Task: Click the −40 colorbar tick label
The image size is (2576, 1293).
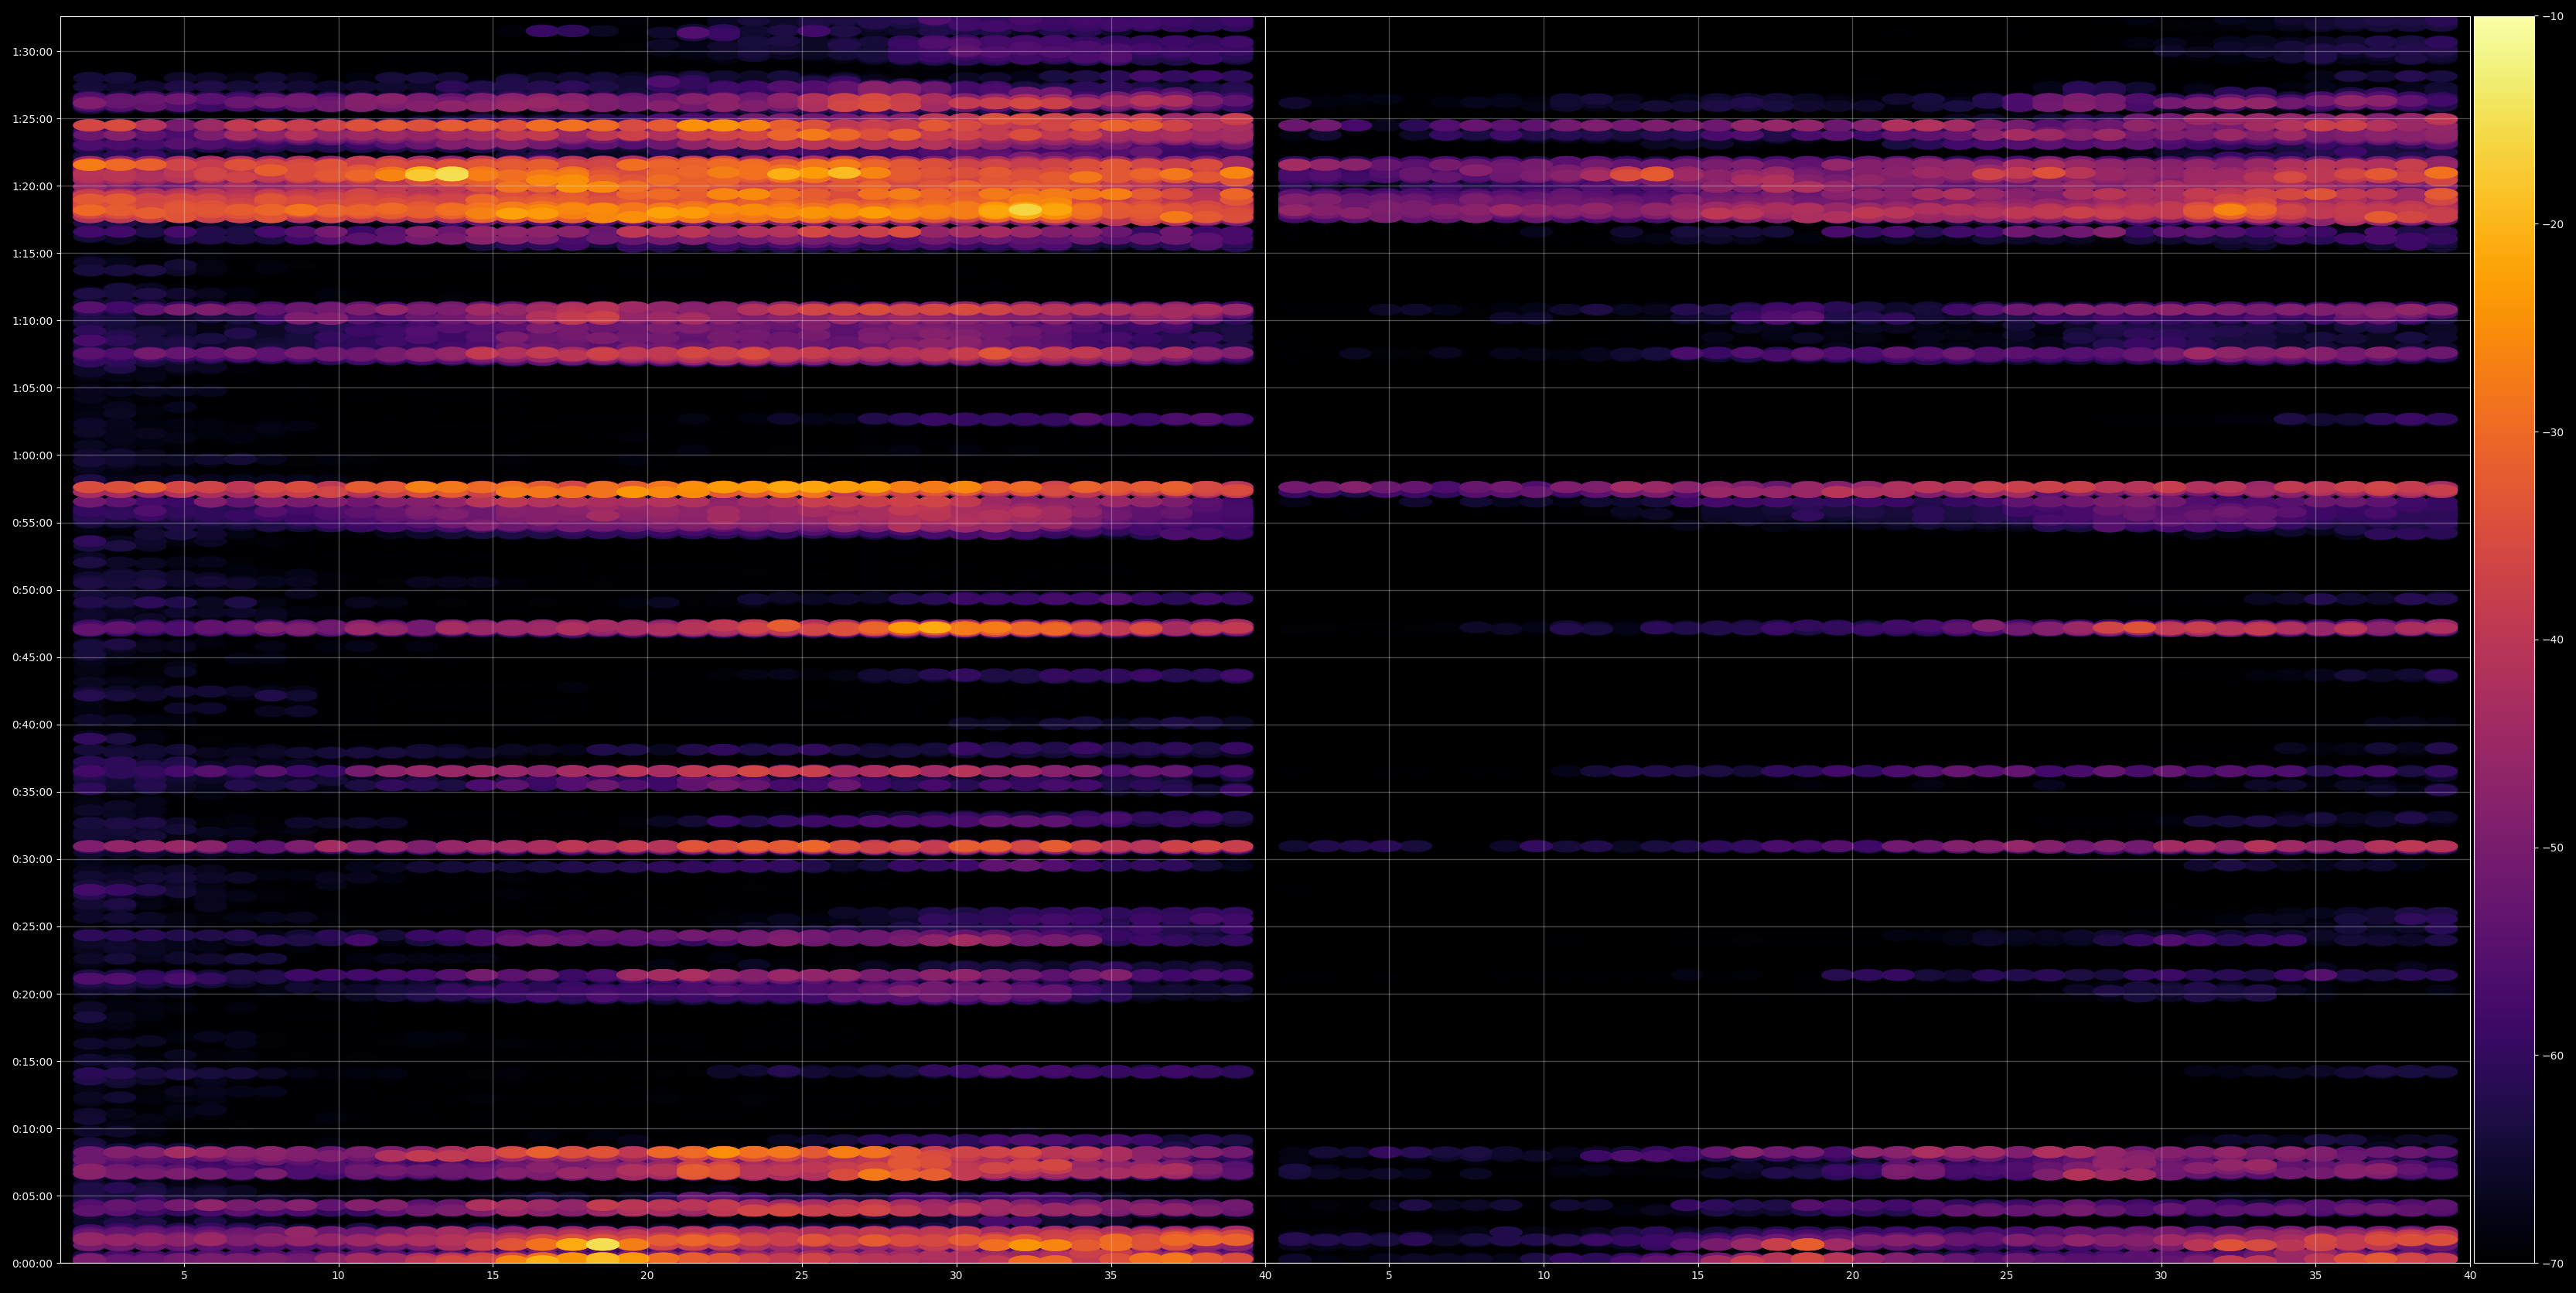Action: click(2553, 640)
